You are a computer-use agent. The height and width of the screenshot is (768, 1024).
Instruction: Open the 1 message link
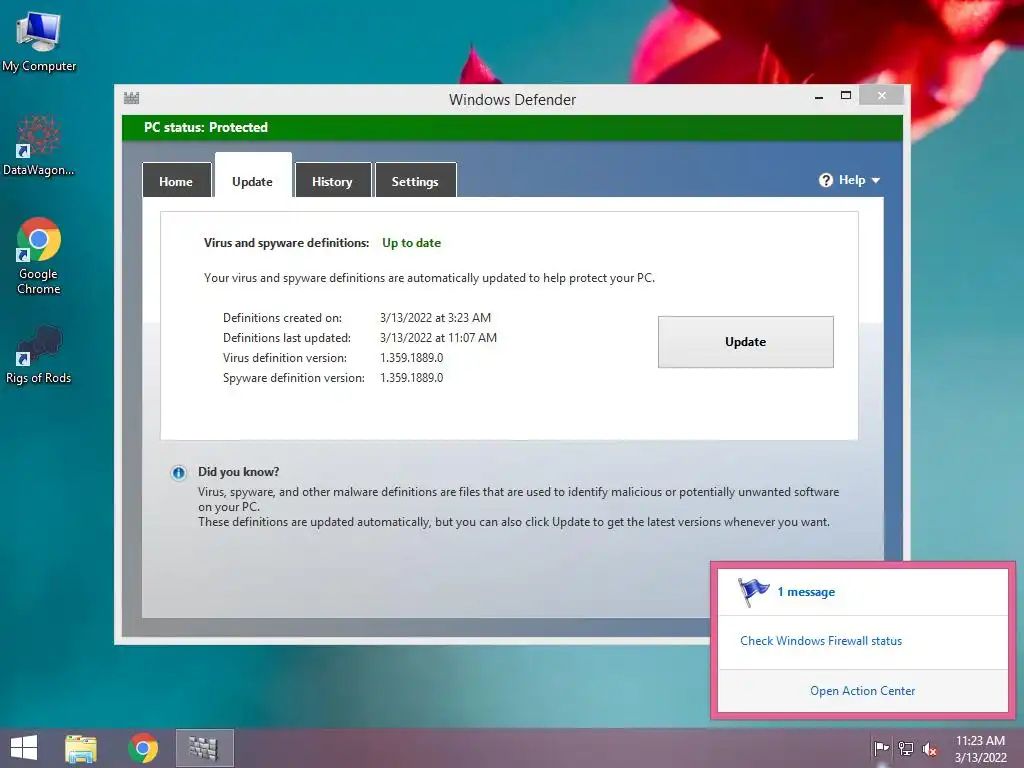click(x=806, y=592)
